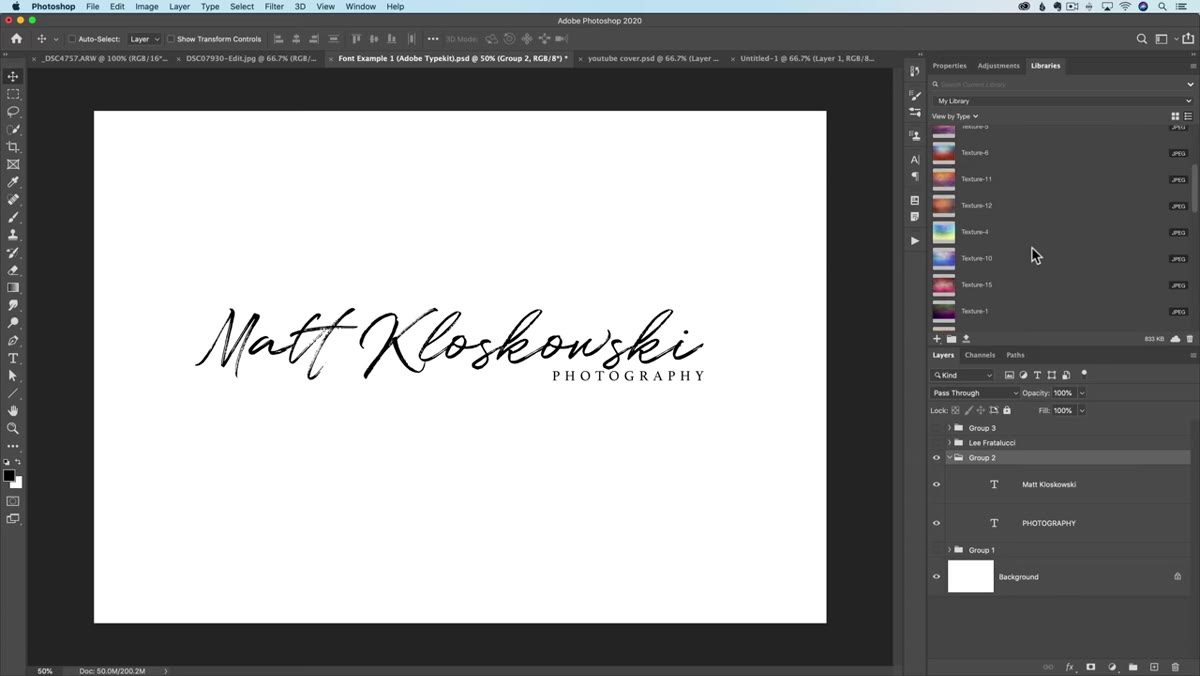Show the Group 1 layer group
The width and height of the screenshot is (1200, 676).
click(x=937, y=550)
